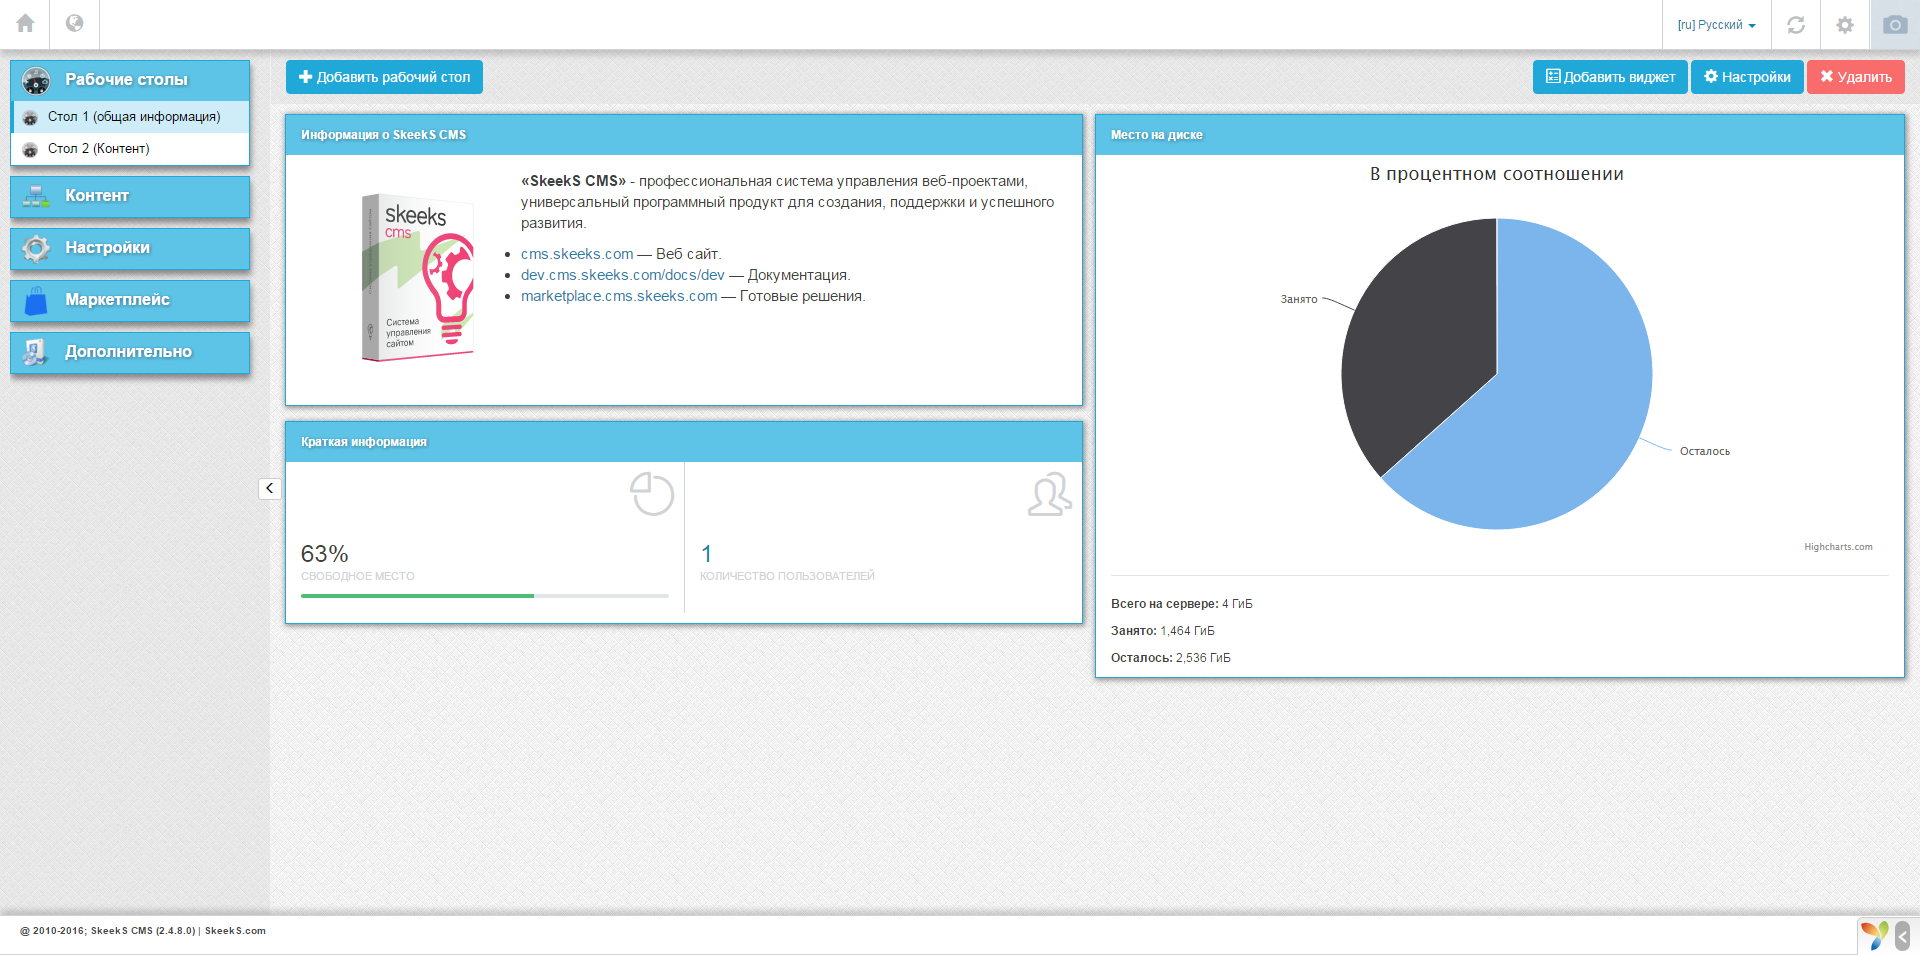Go to the home icon in top bar
Viewport: 1920px width, 955px height.
(x=25, y=24)
